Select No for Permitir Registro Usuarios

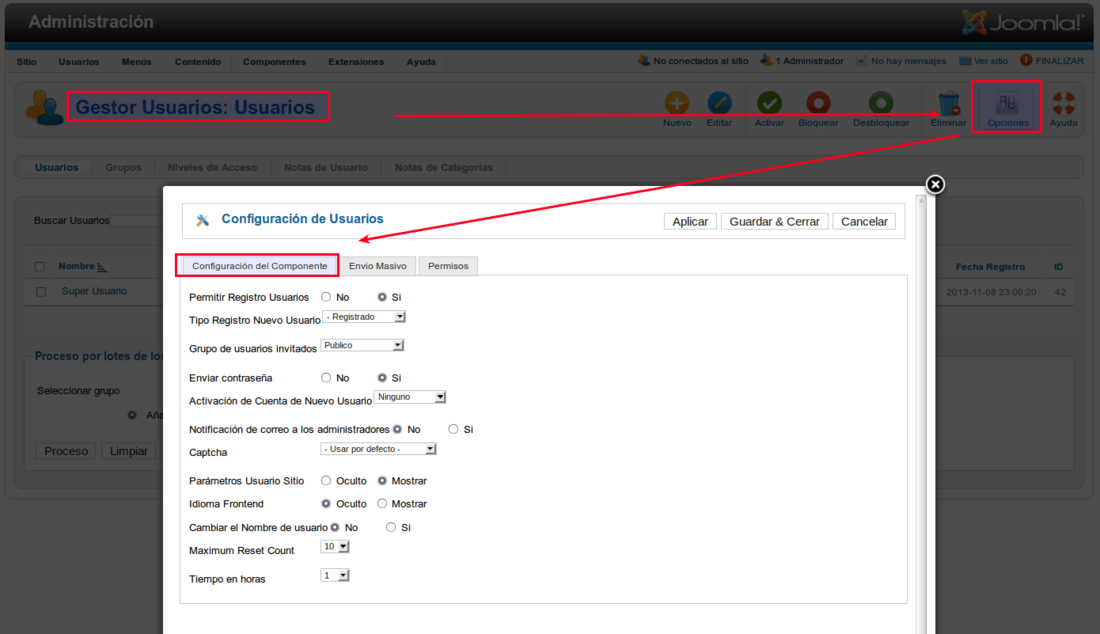click(x=326, y=297)
